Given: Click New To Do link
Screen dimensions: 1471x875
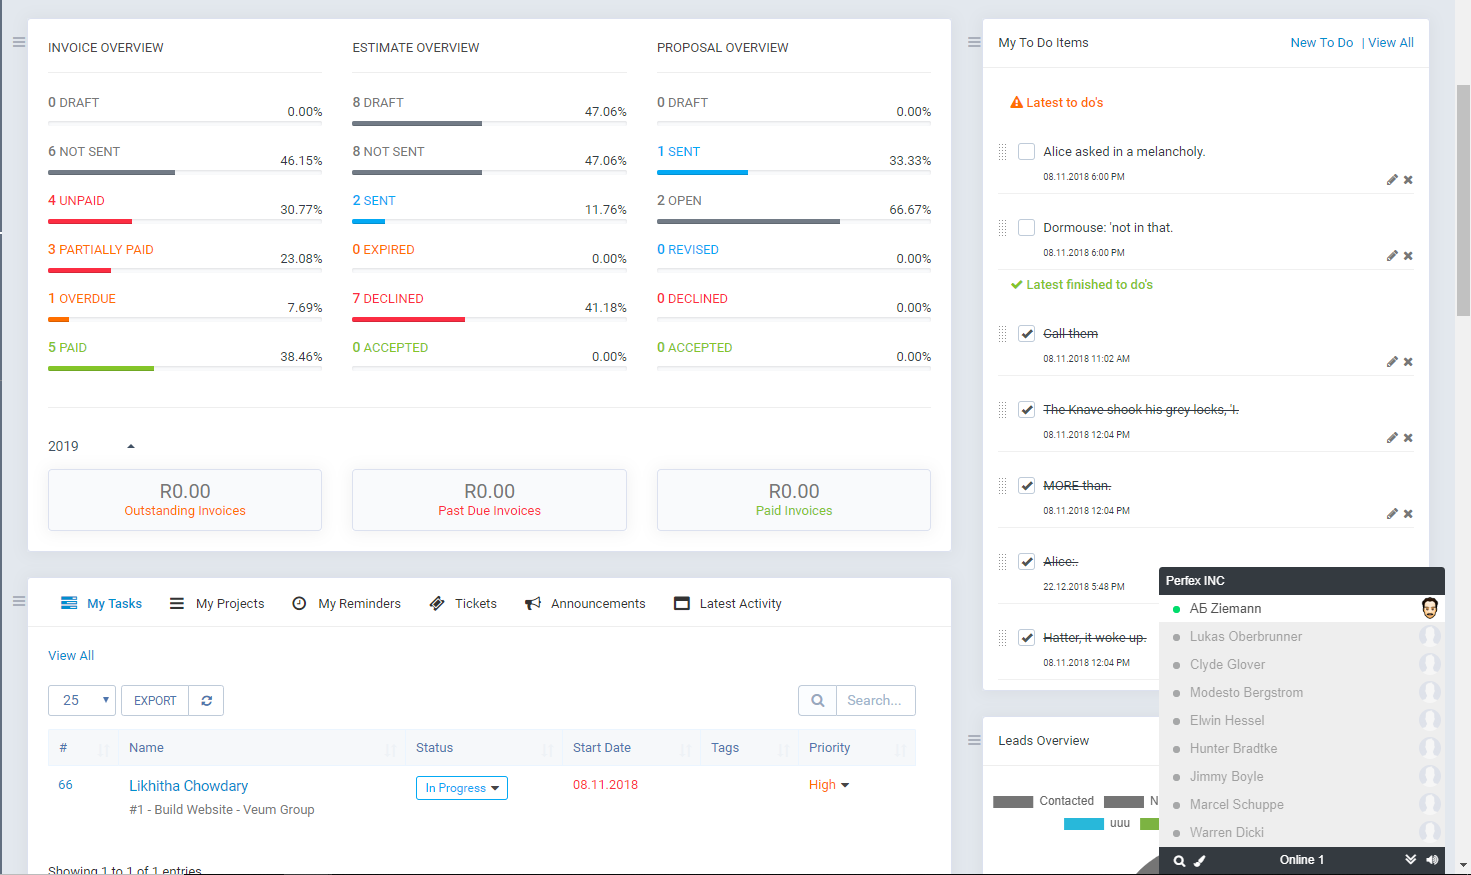Looking at the screenshot, I should tap(1321, 42).
